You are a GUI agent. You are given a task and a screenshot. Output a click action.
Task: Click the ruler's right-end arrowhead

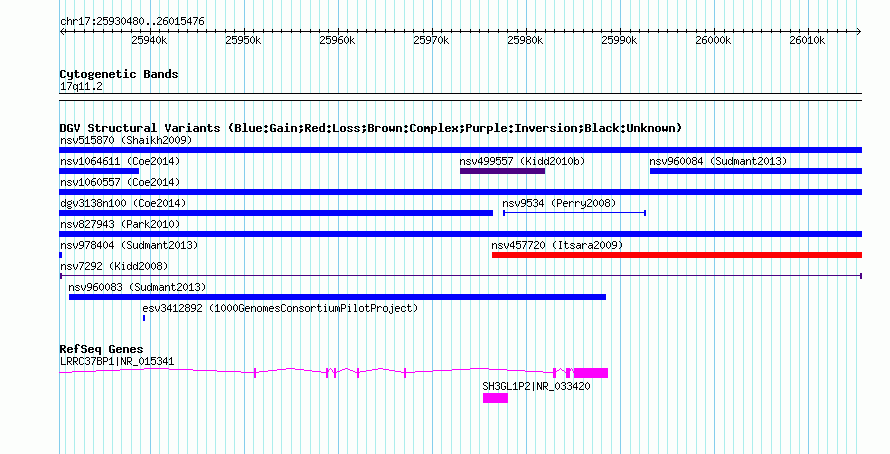(859, 32)
